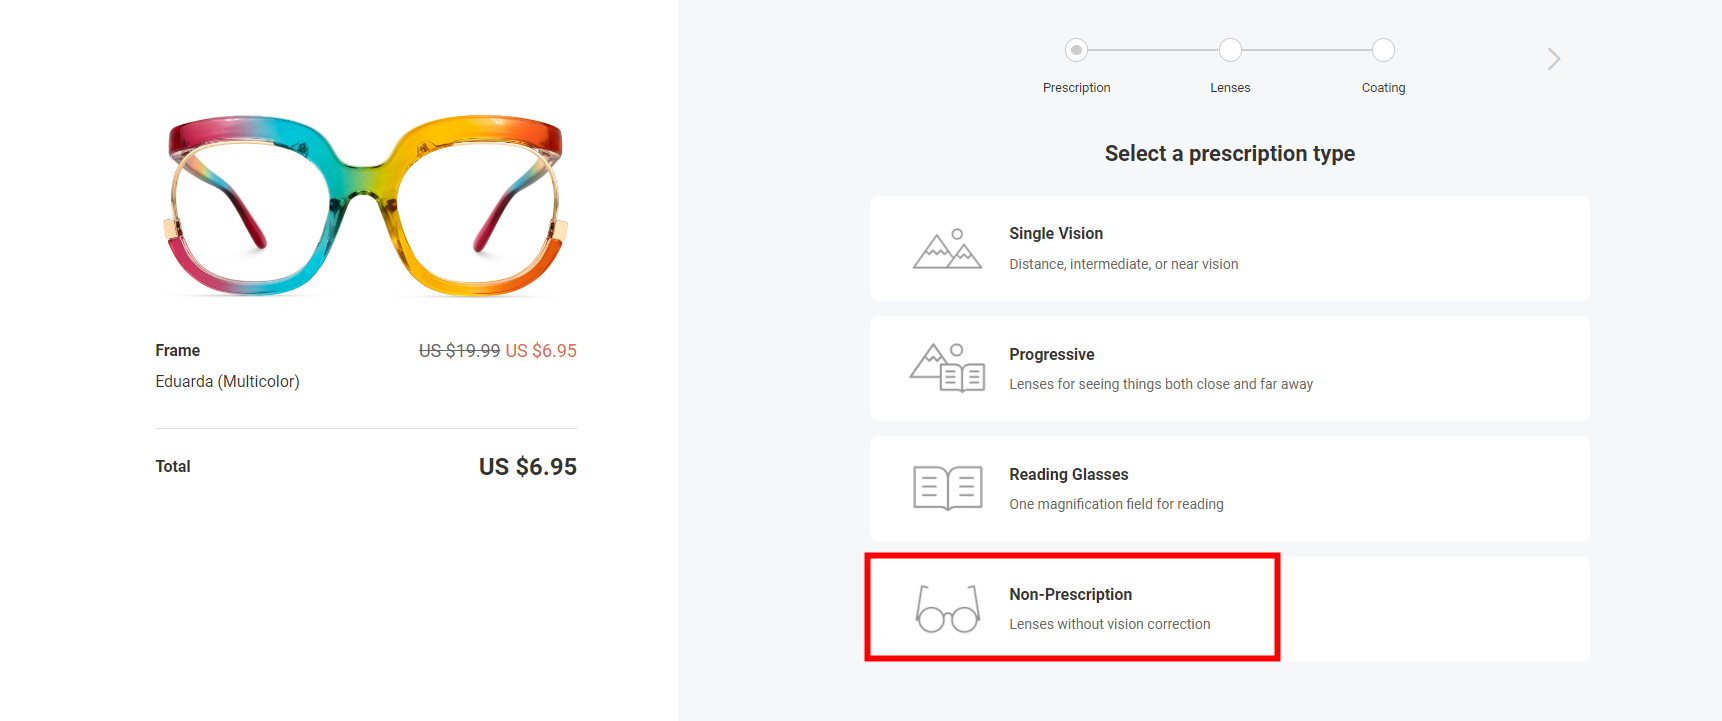This screenshot has height=721, width=1722.
Task: Click the Non-Prescription eyeglasses icon
Action: (x=947, y=609)
